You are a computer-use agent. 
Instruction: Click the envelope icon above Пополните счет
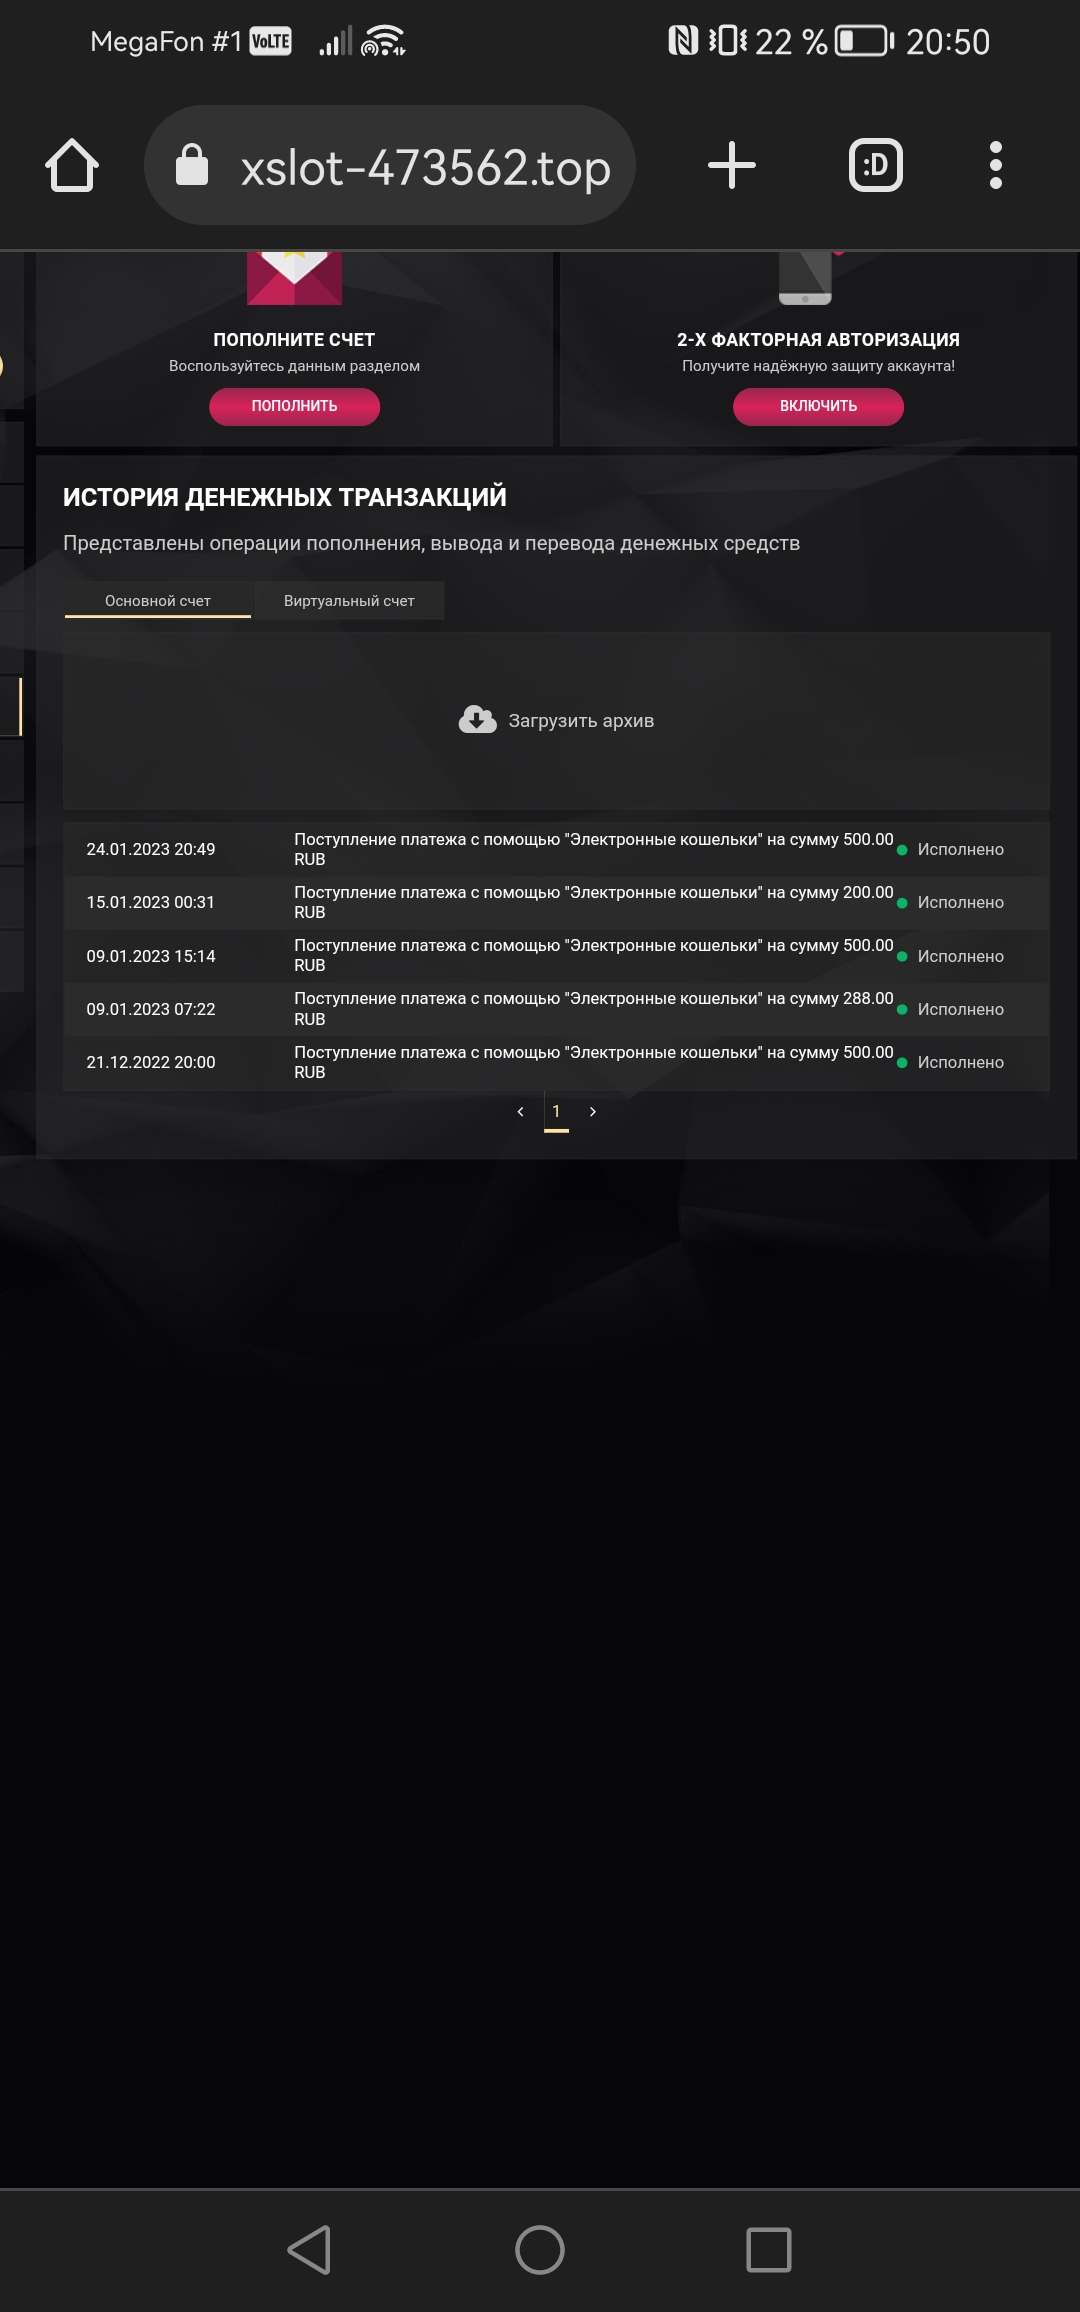pos(294,277)
